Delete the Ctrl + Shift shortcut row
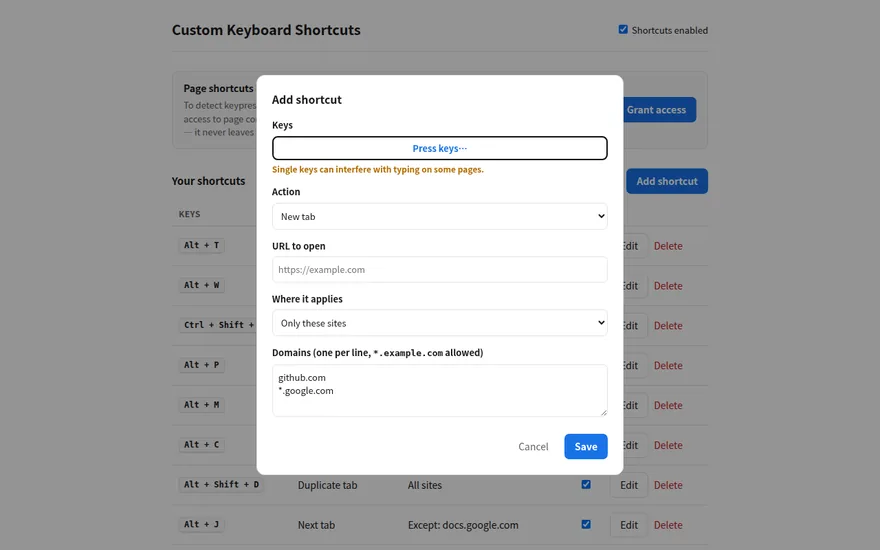The width and height of the screenshot is (880, 550). click(x=668, y=326)
